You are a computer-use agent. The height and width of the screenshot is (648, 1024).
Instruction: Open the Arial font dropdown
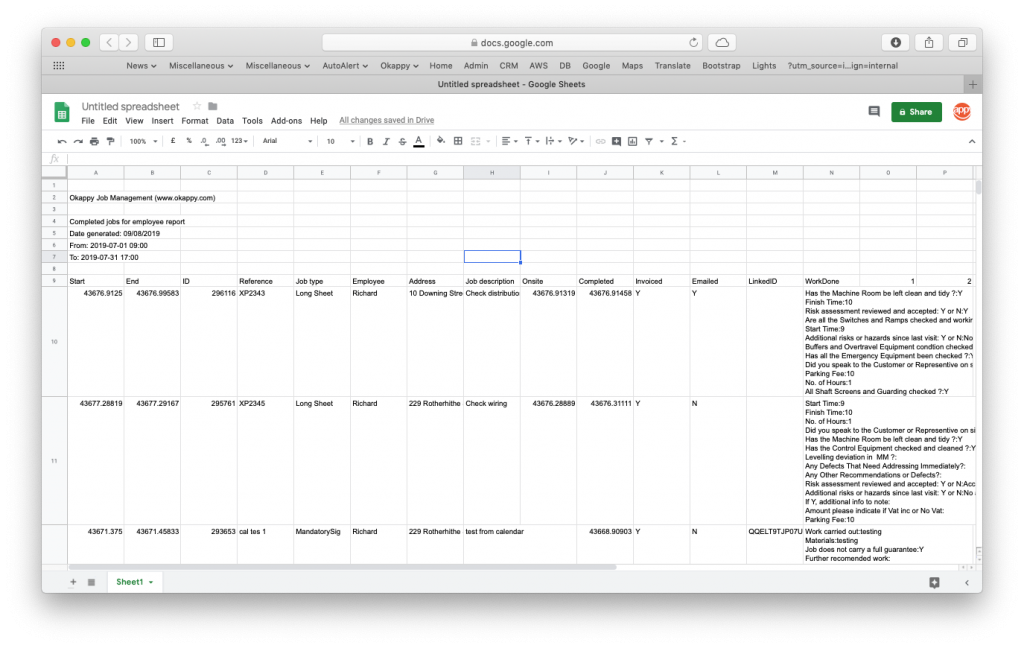pos(287,141)
